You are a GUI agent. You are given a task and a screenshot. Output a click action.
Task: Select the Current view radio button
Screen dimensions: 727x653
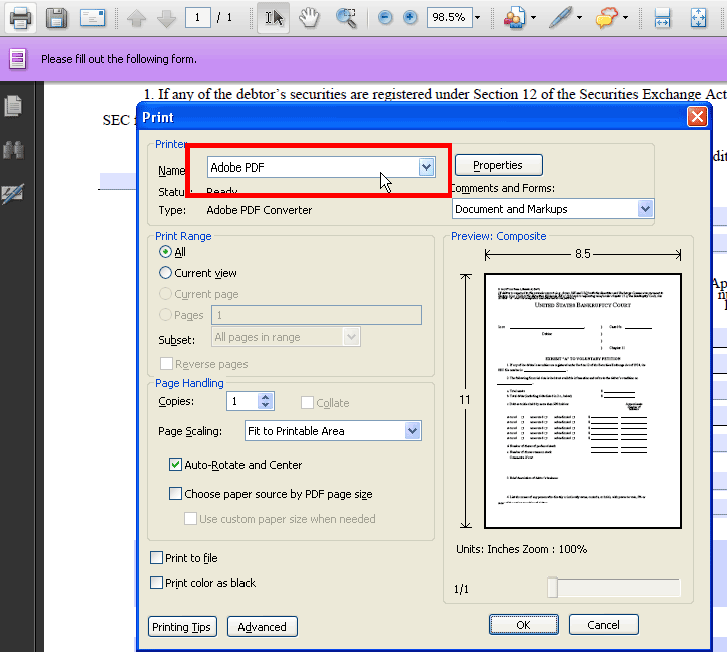165,273
